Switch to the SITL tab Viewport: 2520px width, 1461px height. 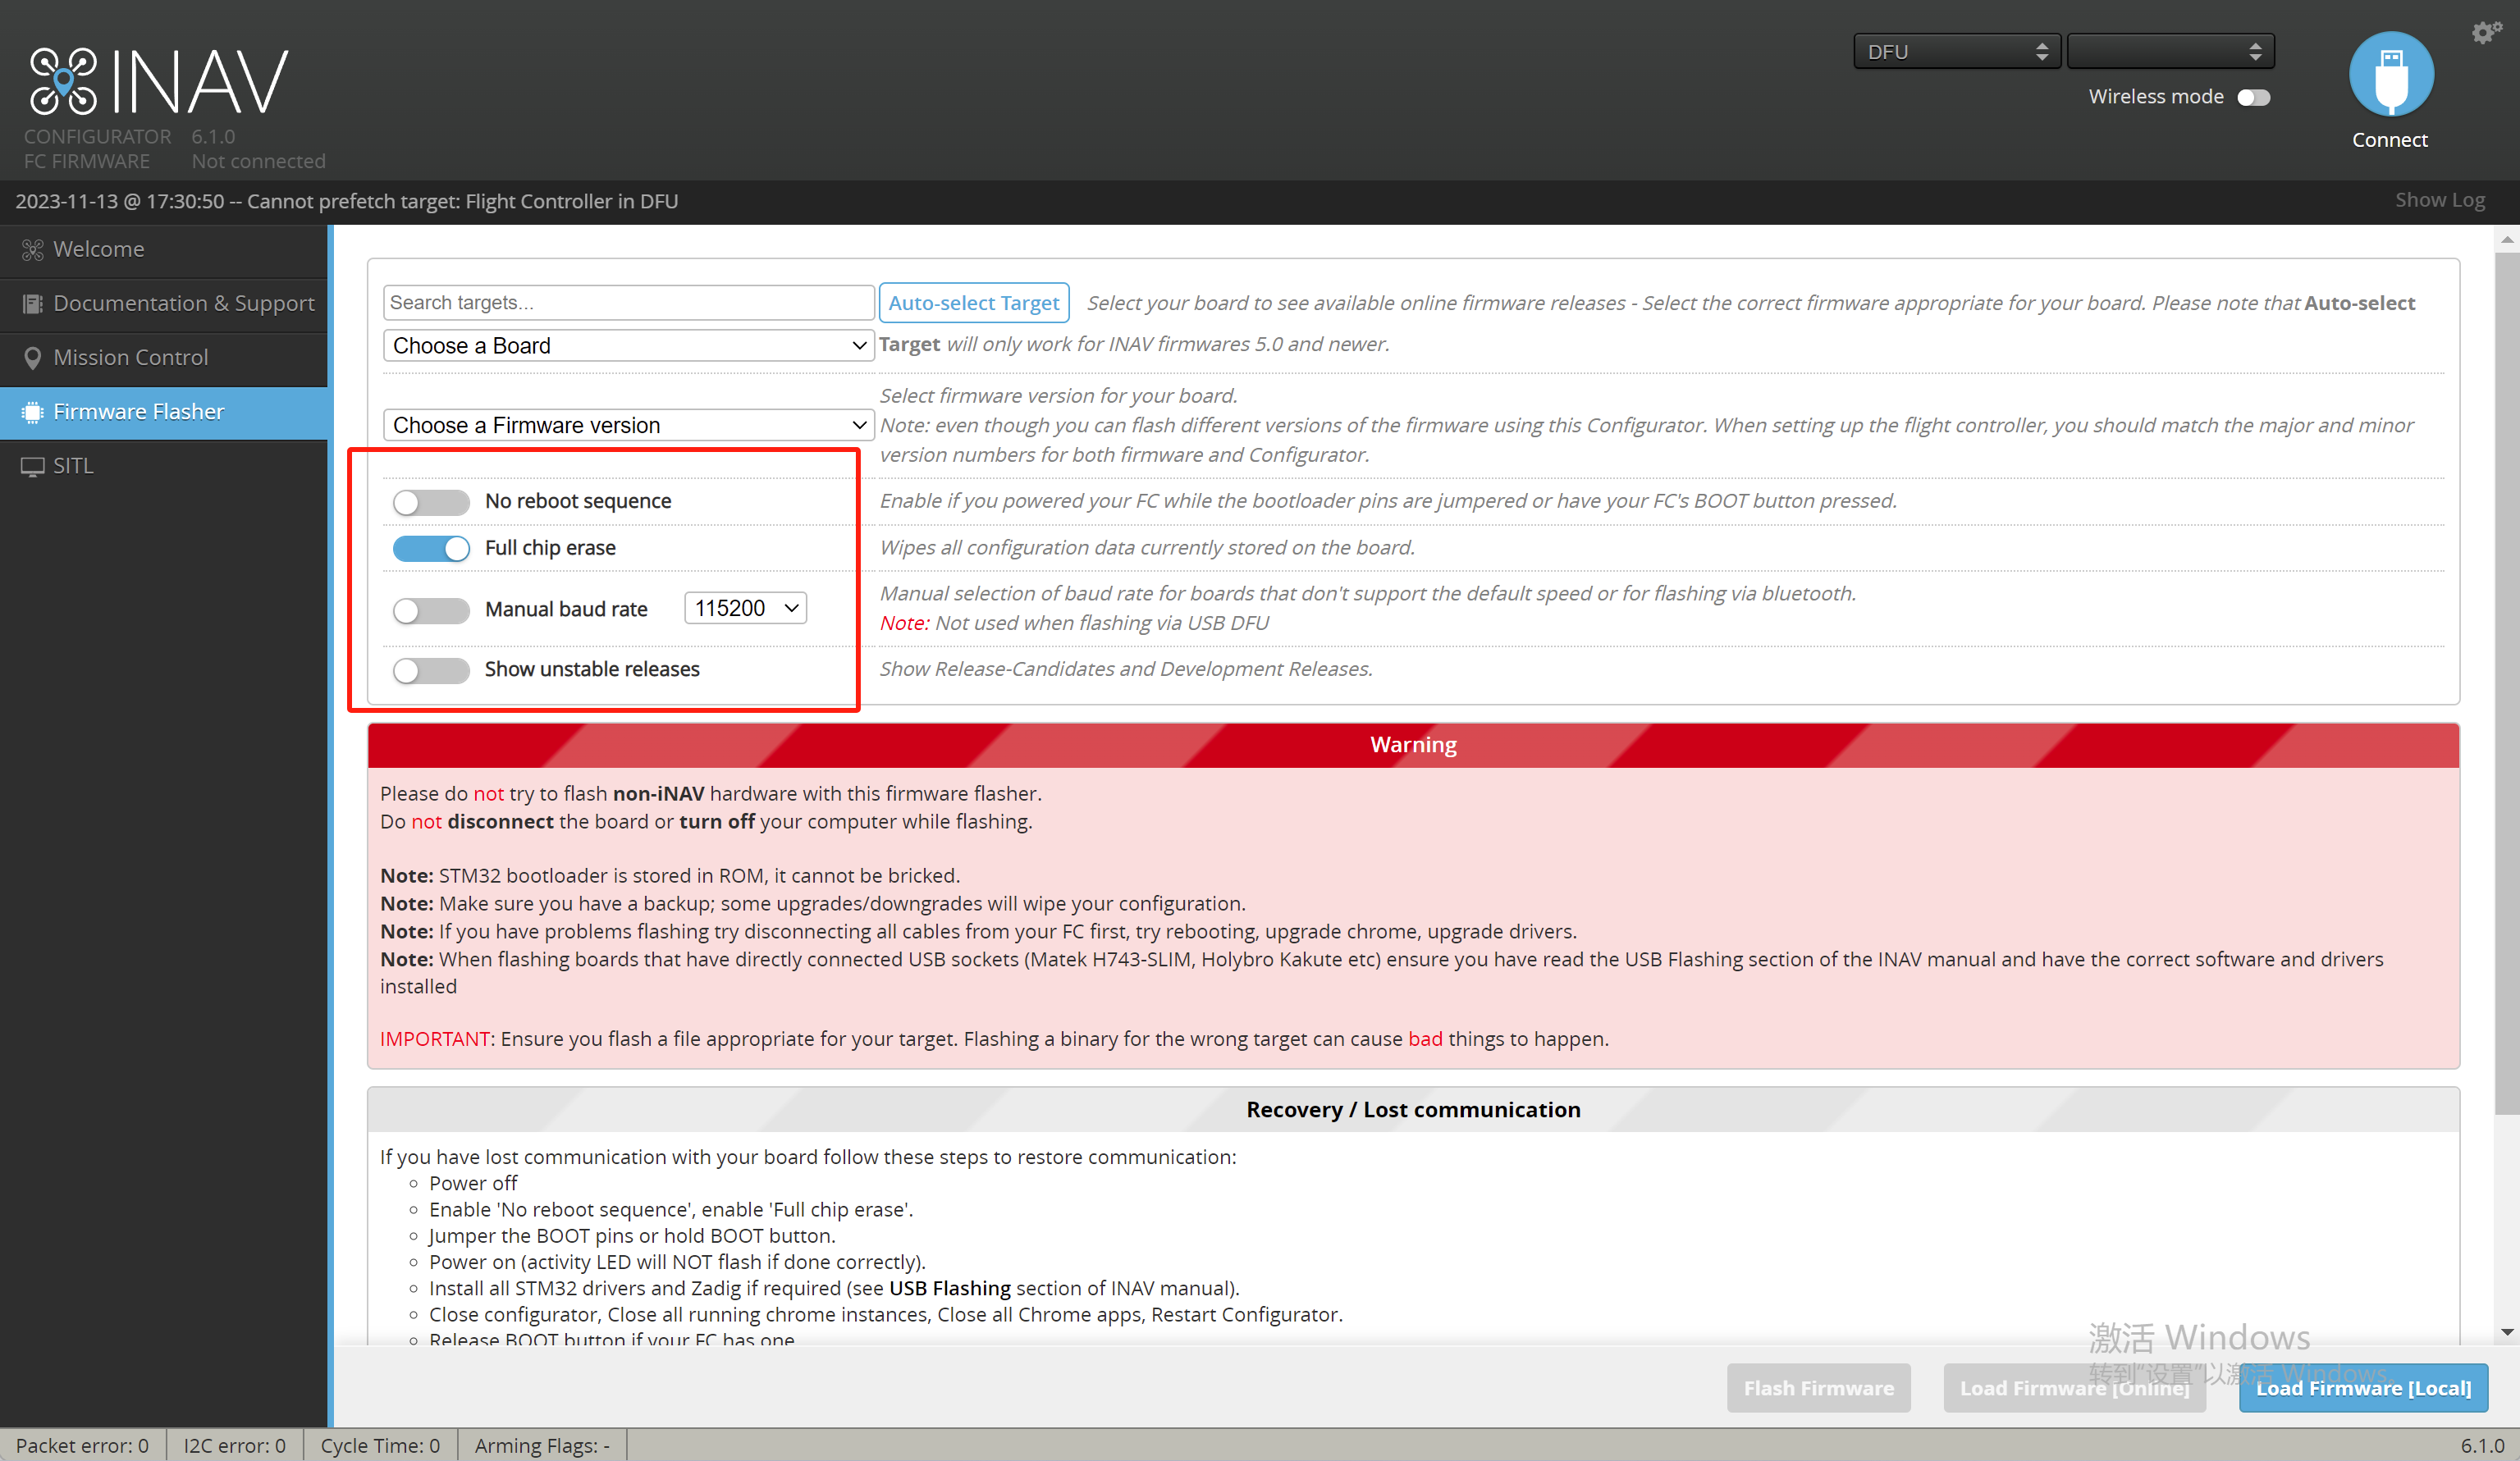click(x=164, y=466)
